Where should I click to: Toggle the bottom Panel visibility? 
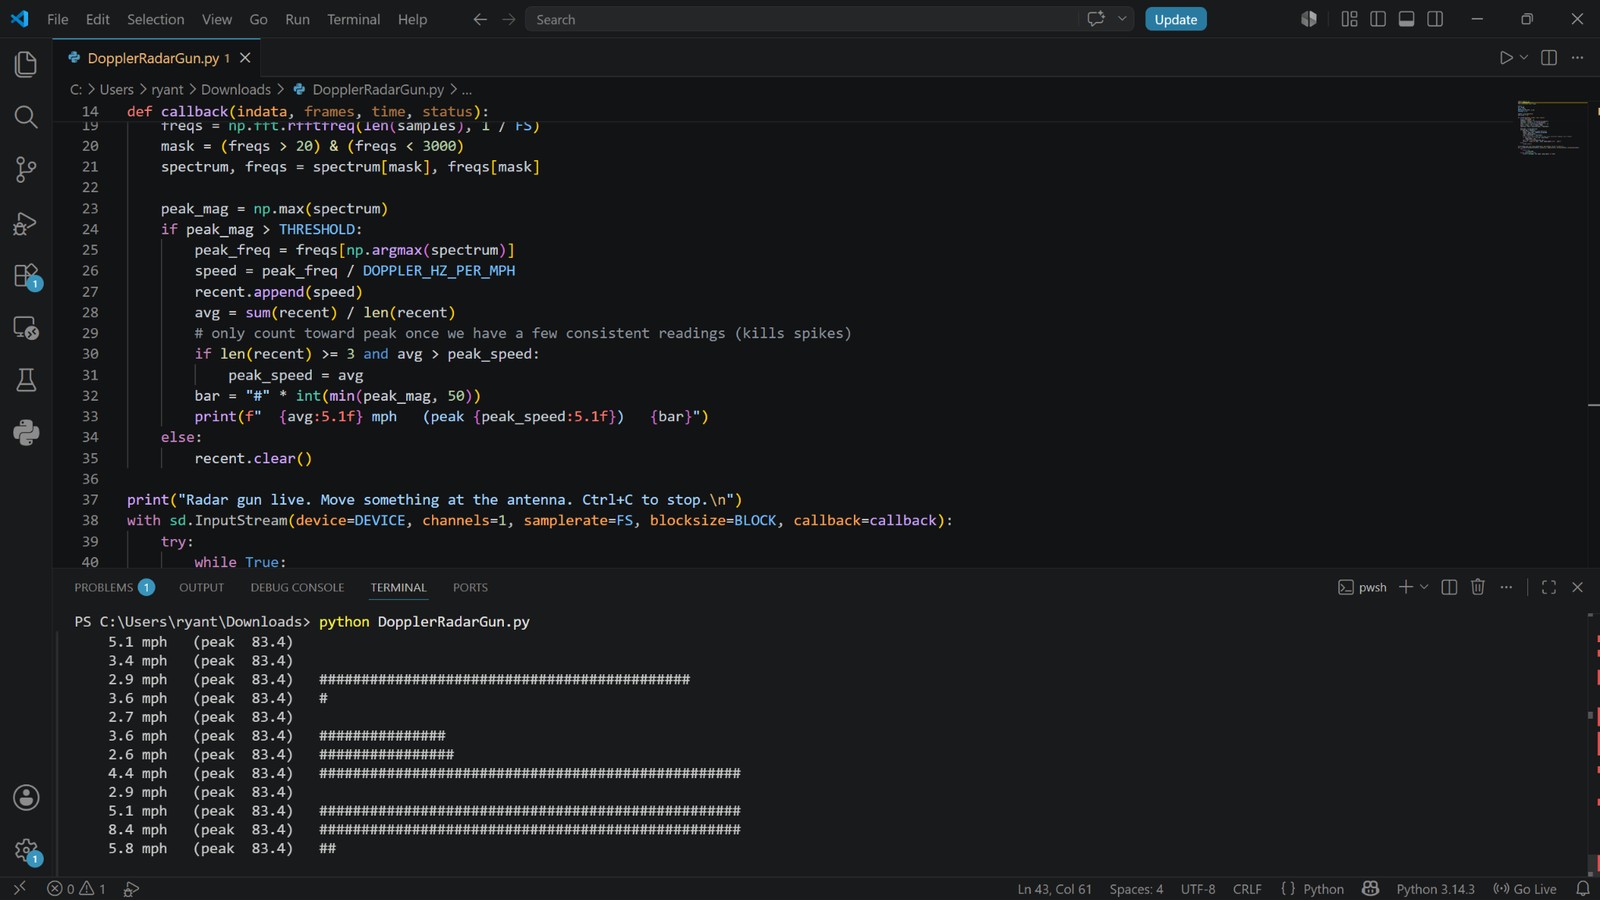(x=1407, y=19)
